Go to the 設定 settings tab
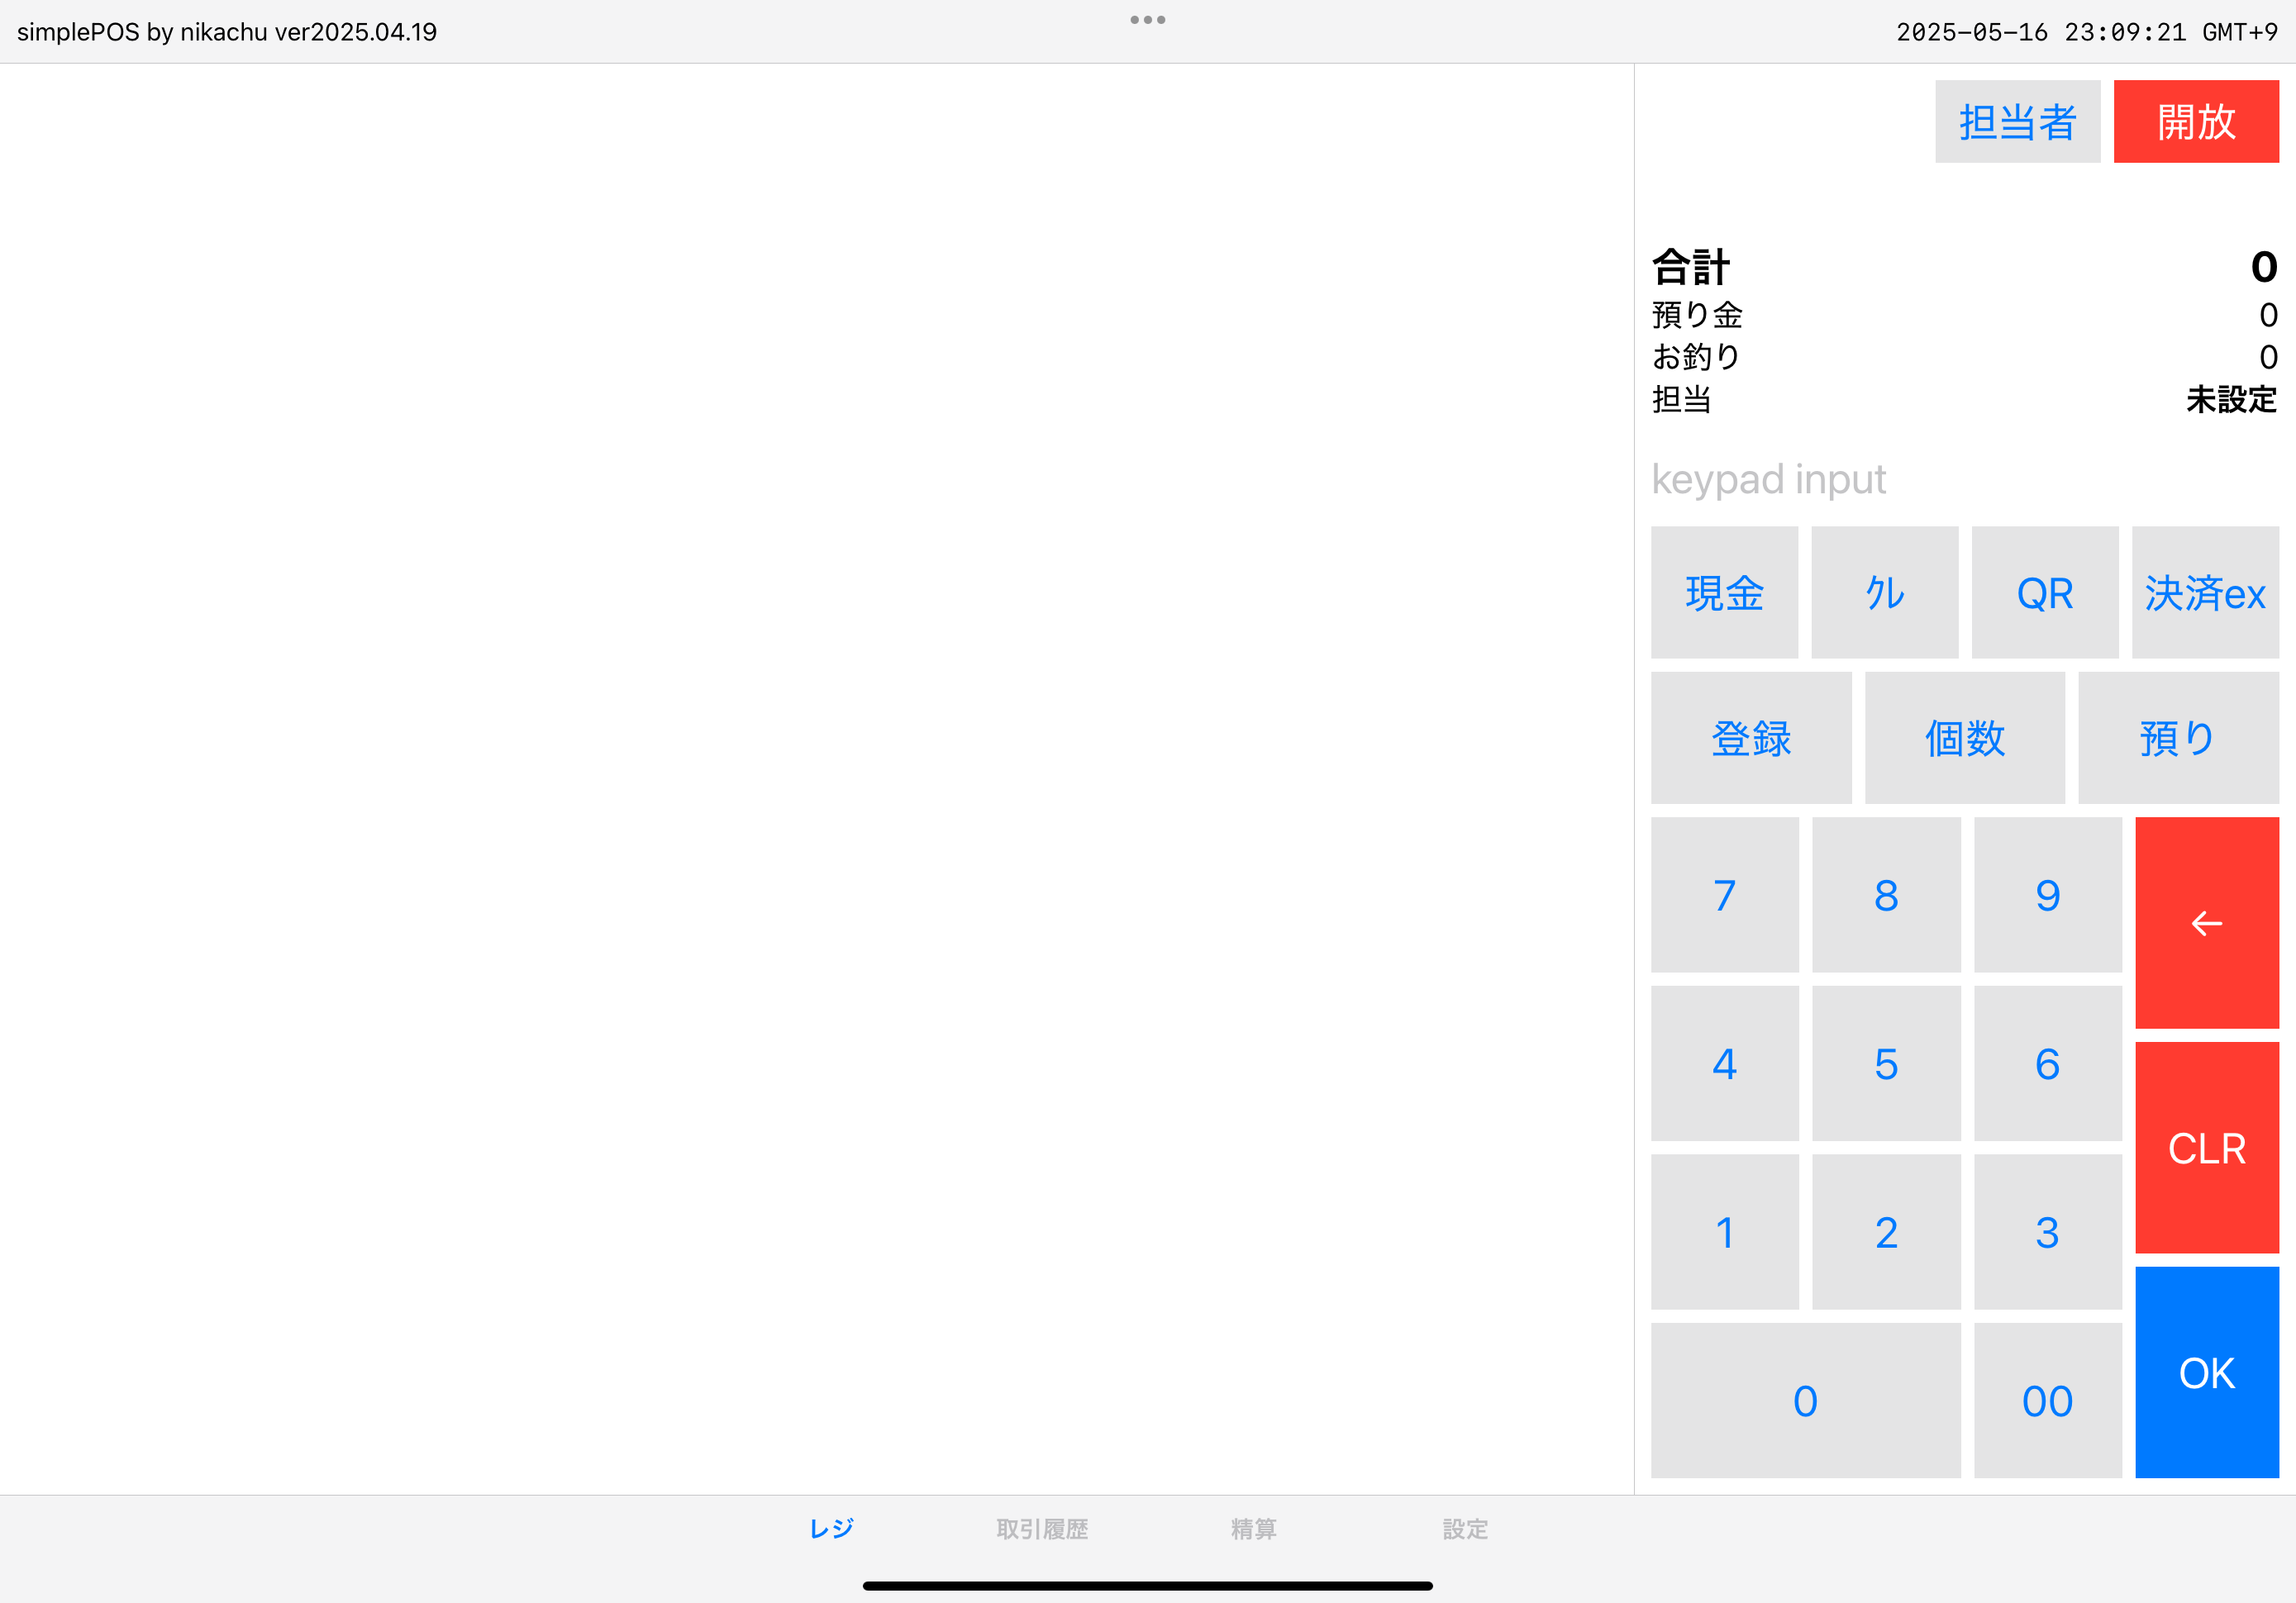2296x1603 pixels. (x=1465, y=1528)
